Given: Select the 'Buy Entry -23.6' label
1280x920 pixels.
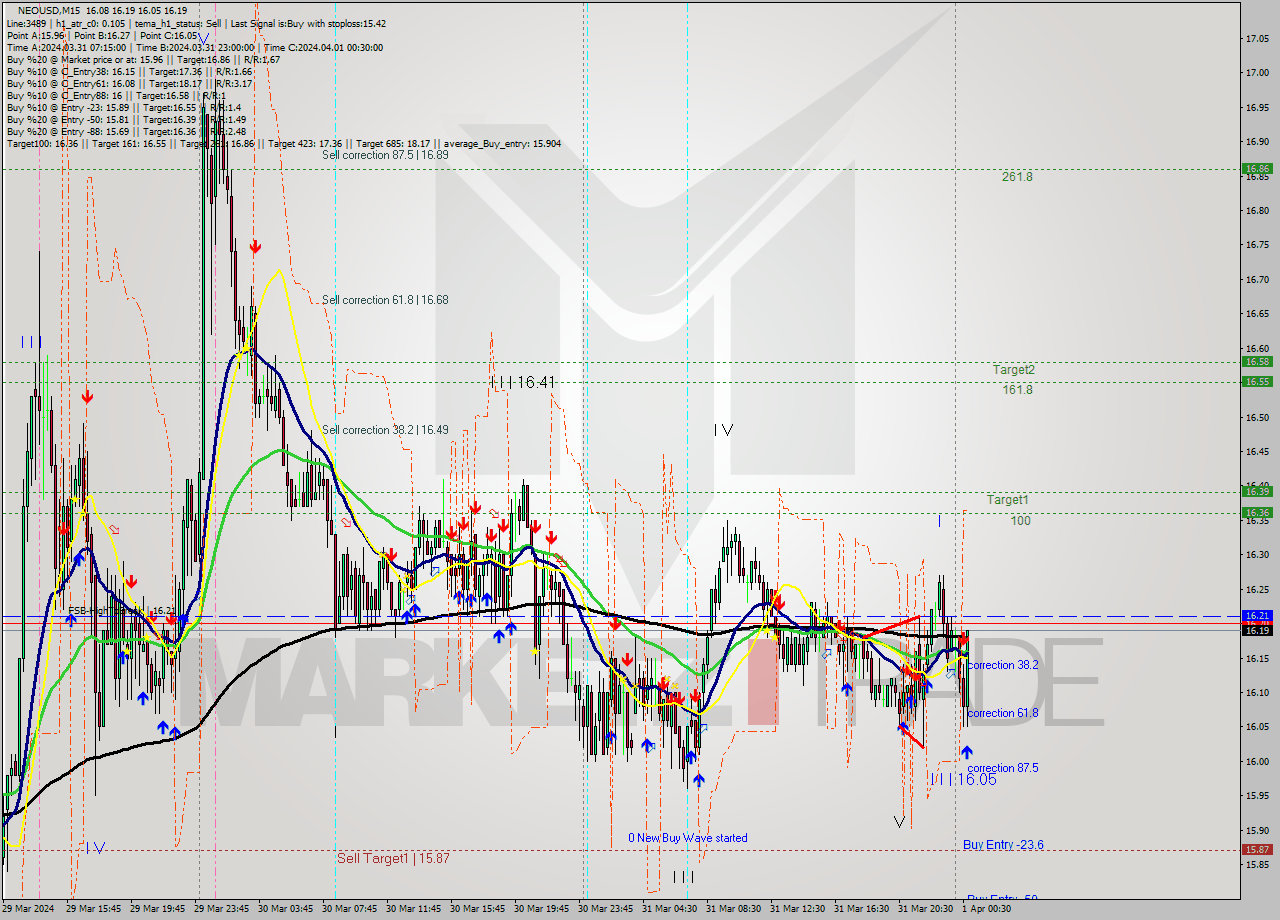Looking at the screenshot, I should (1003, 845).
